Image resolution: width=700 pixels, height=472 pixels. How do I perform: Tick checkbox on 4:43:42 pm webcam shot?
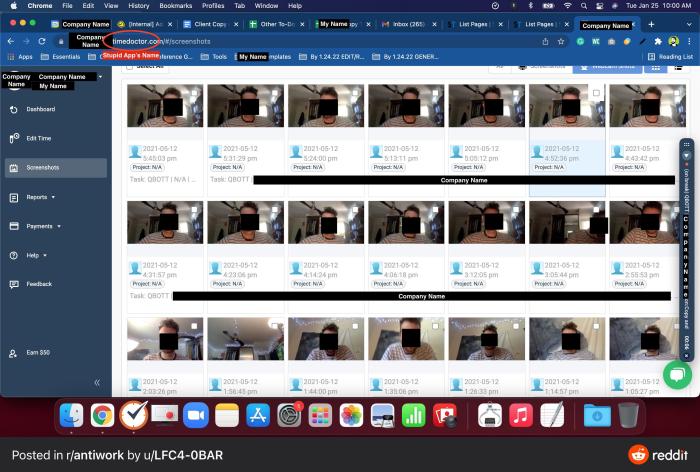click(677, 93)
